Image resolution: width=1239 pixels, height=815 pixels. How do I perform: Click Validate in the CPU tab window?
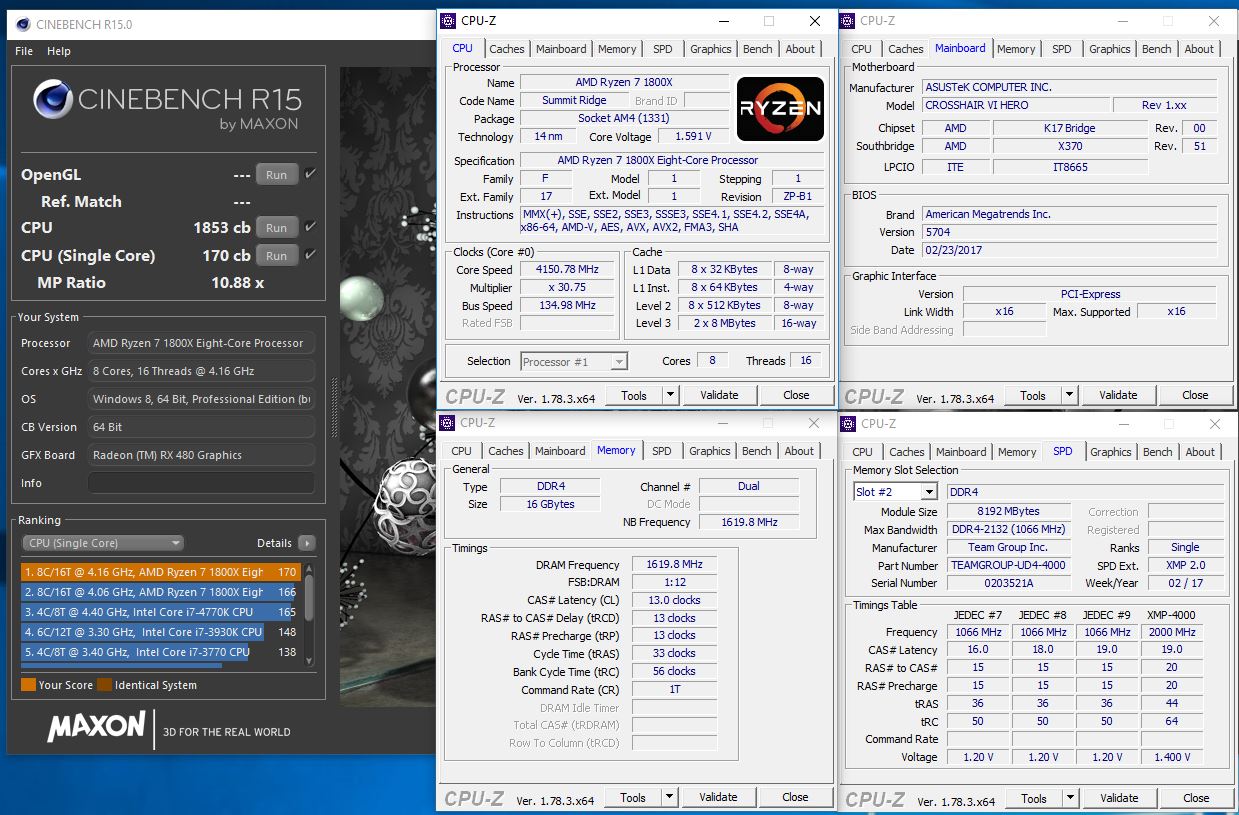coord(719,395)
